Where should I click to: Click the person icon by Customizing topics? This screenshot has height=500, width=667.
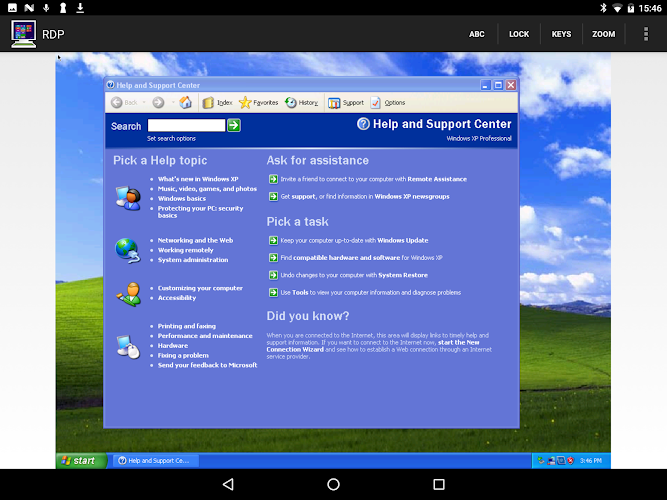click(129, 294)
